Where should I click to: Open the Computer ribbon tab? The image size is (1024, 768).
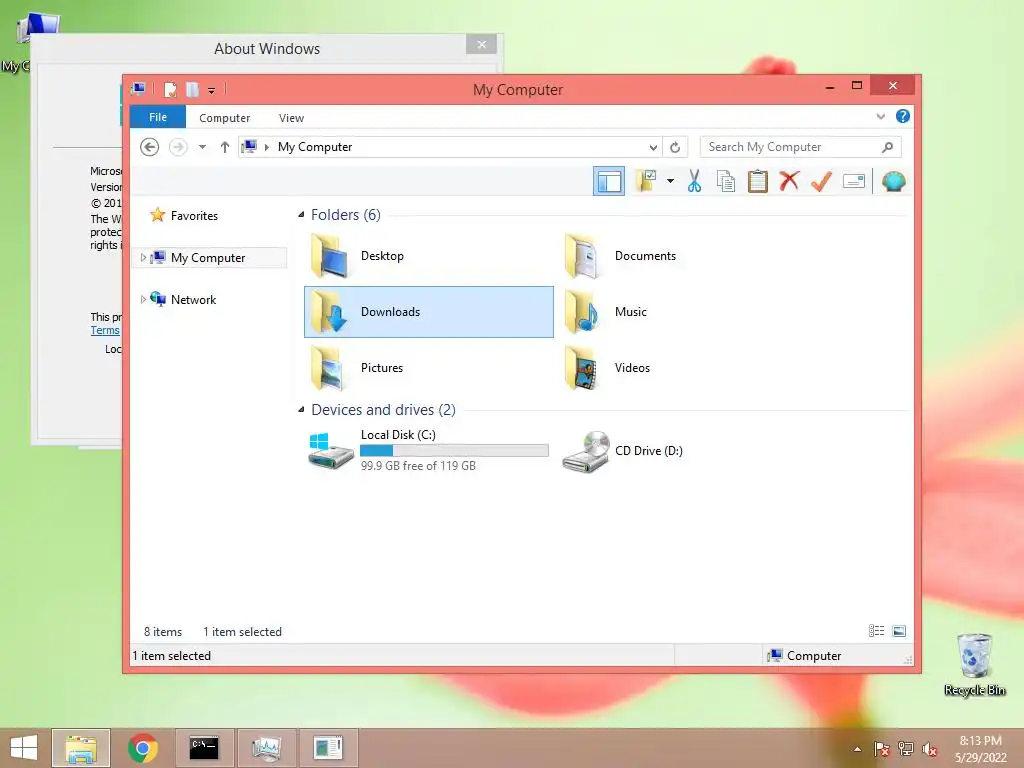pyautogui.click(x=225, y=118)
